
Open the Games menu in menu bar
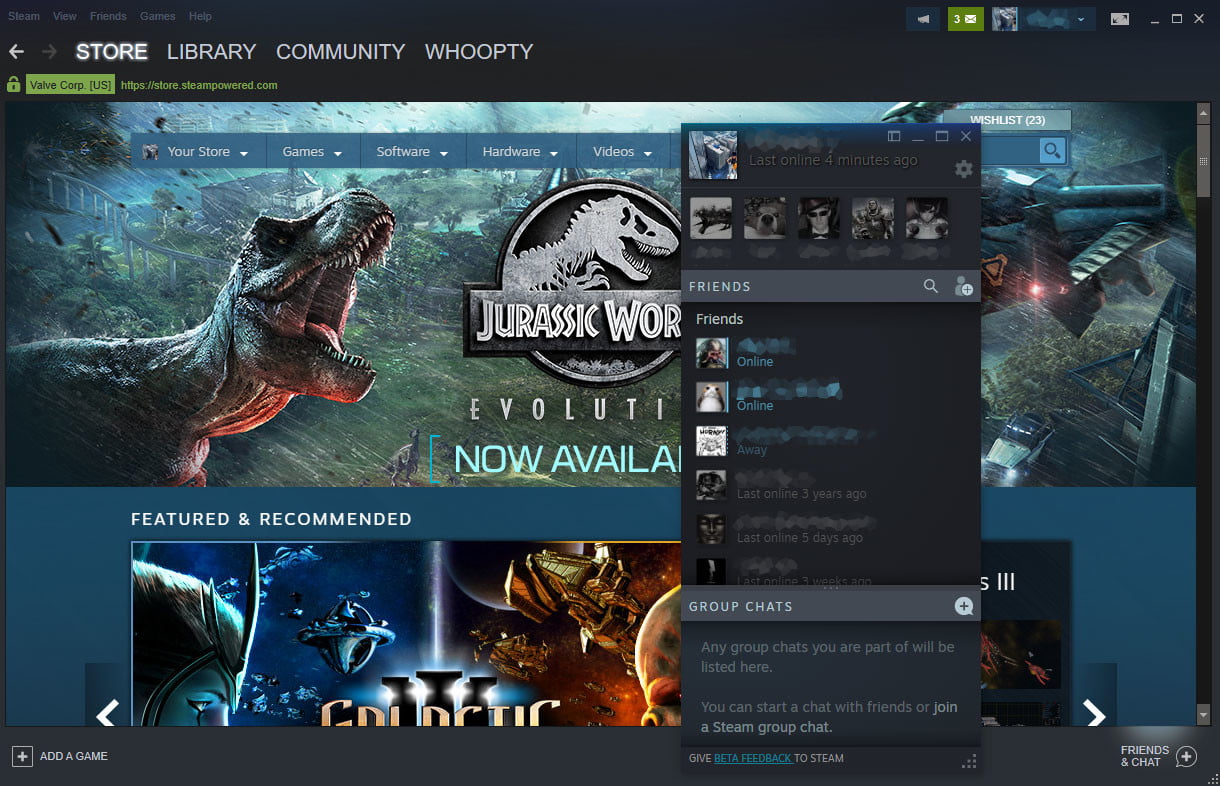pyautogui.click(x=158, y=16)
